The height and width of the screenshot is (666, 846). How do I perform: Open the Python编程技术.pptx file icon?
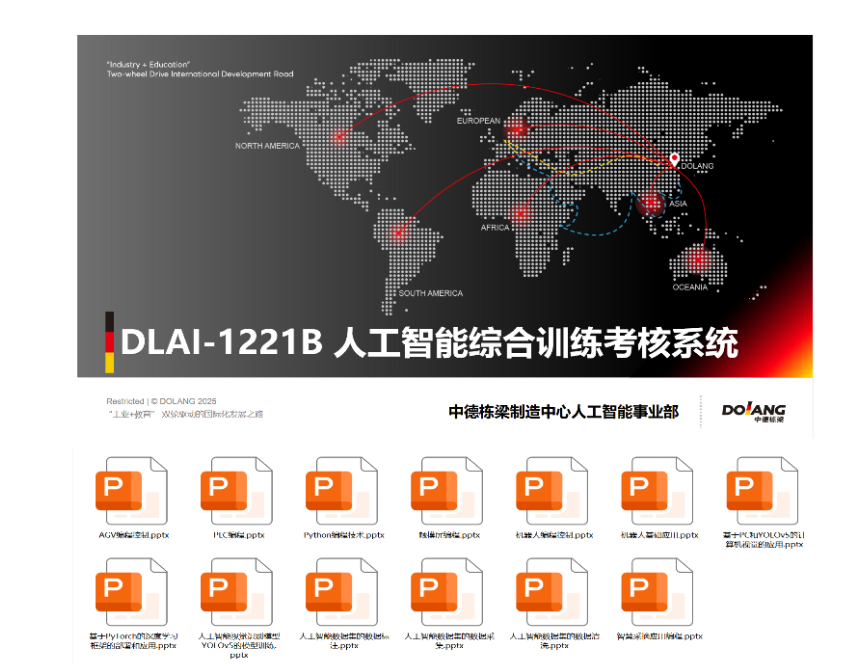coord(342,491)
